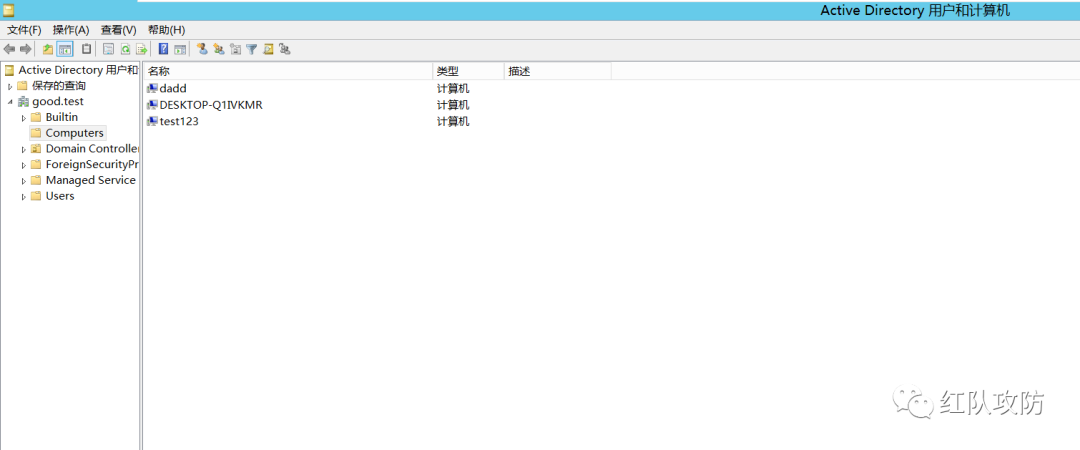The height and width of the screenshot is (450, 1080).
Task: Collapse the good.test domain node arrow
Action: pos(10,102)
